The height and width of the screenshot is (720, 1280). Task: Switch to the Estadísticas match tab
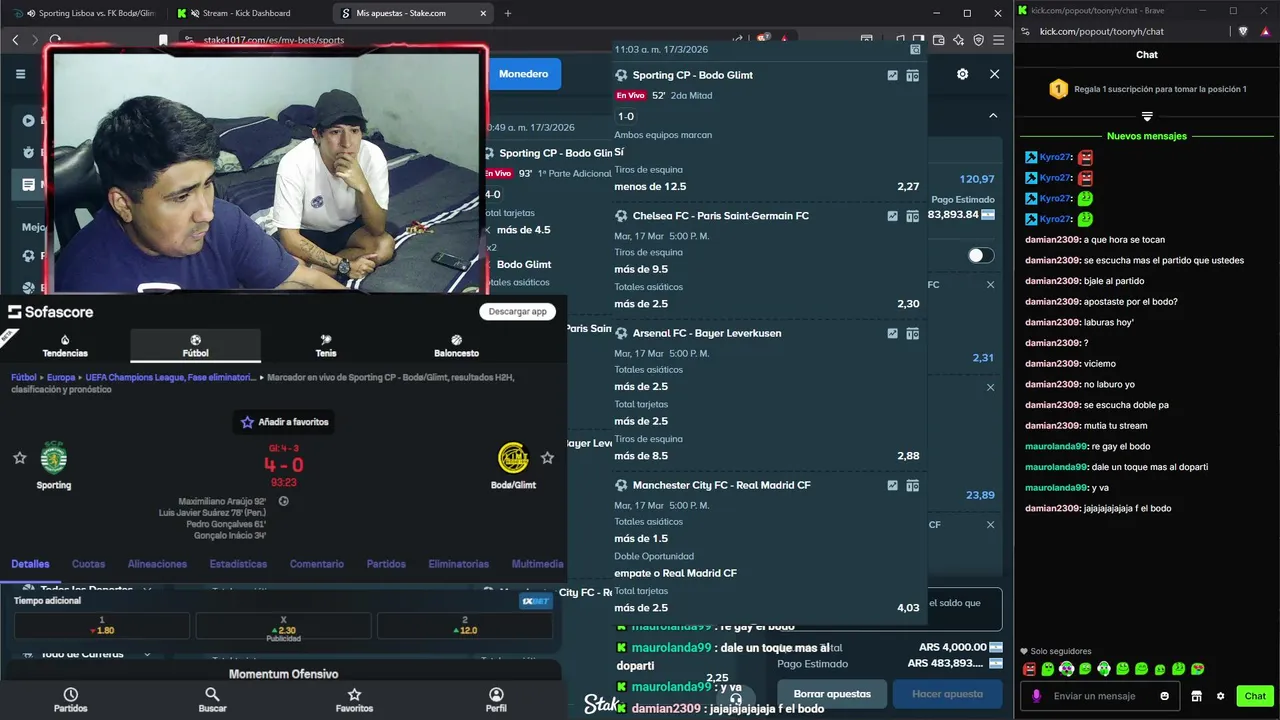(238, 564)
